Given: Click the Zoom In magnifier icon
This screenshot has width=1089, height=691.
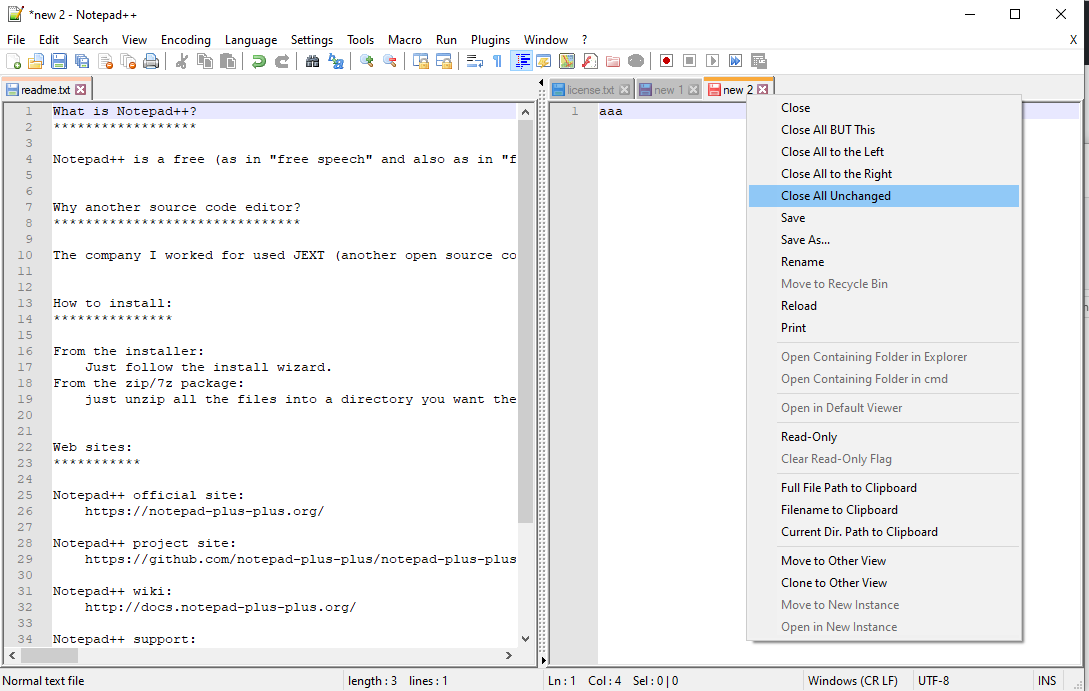Looking at the screenshot, I should tap(367, 61).
